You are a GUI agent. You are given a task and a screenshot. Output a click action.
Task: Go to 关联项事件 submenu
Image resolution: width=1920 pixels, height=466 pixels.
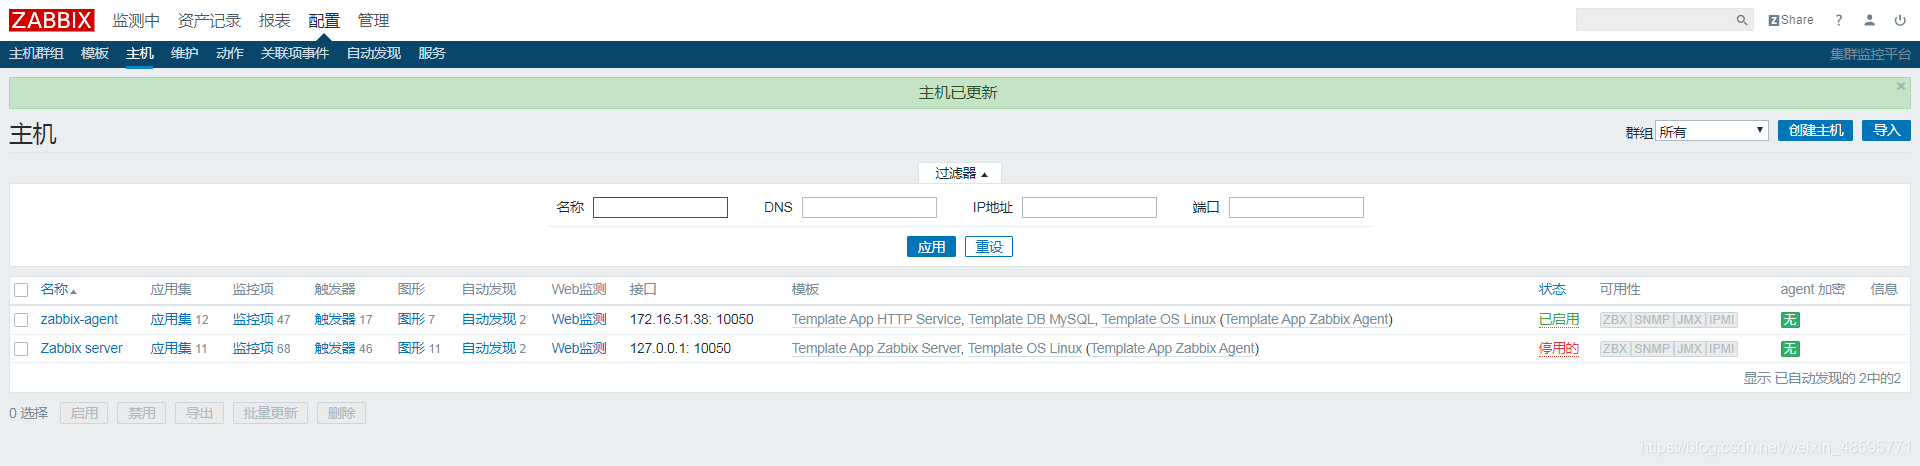click(x=295, y=53)
